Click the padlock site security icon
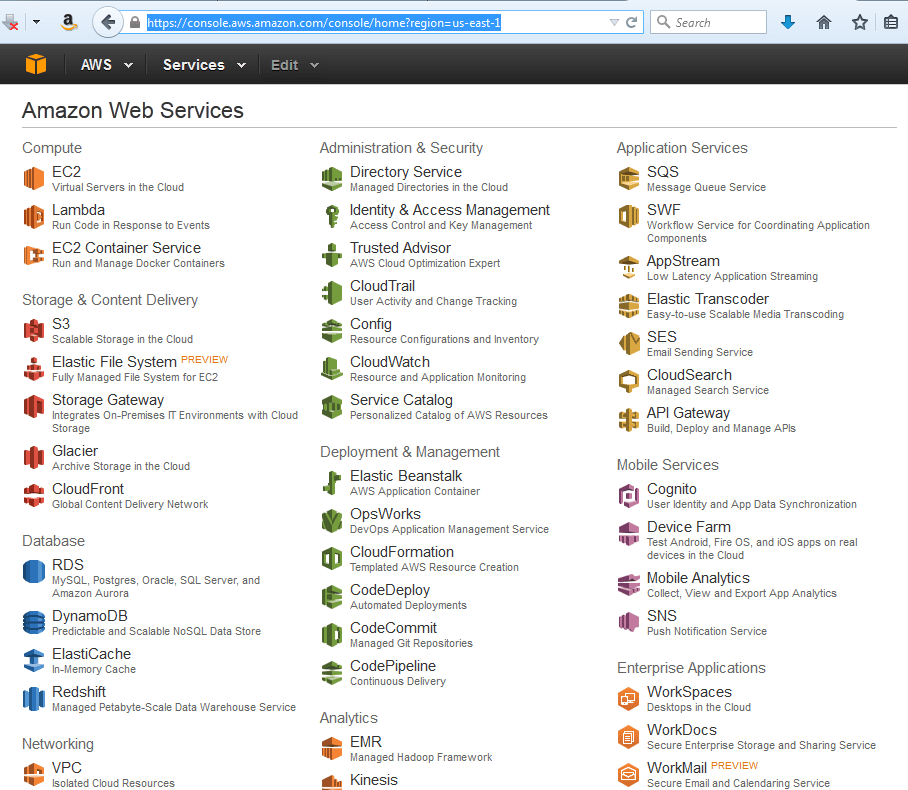Screen dimensions: 908x790 pos(135,23)
